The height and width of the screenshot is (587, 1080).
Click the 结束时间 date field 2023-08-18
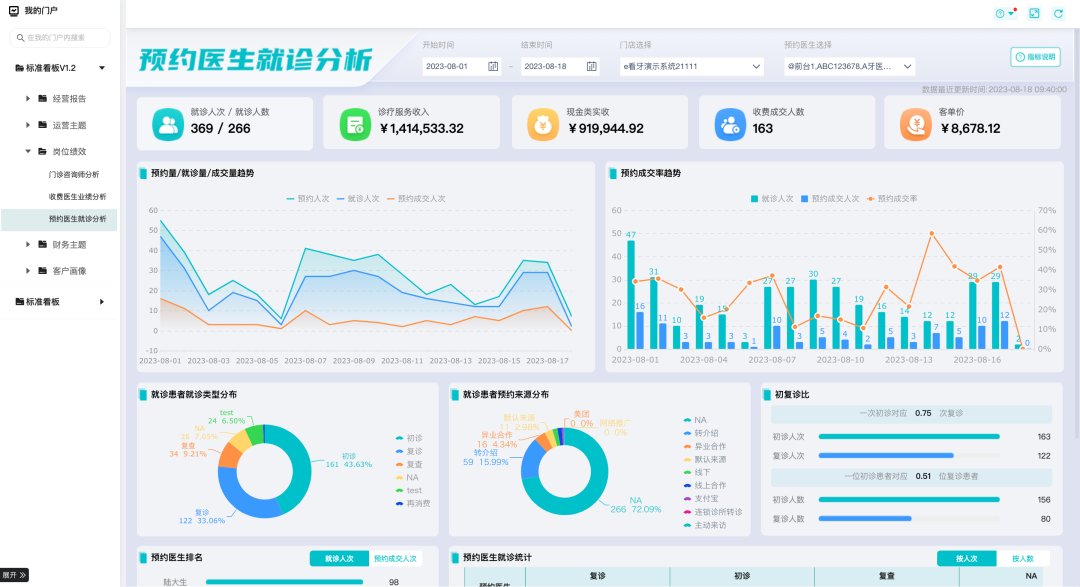tap(559, 66)
